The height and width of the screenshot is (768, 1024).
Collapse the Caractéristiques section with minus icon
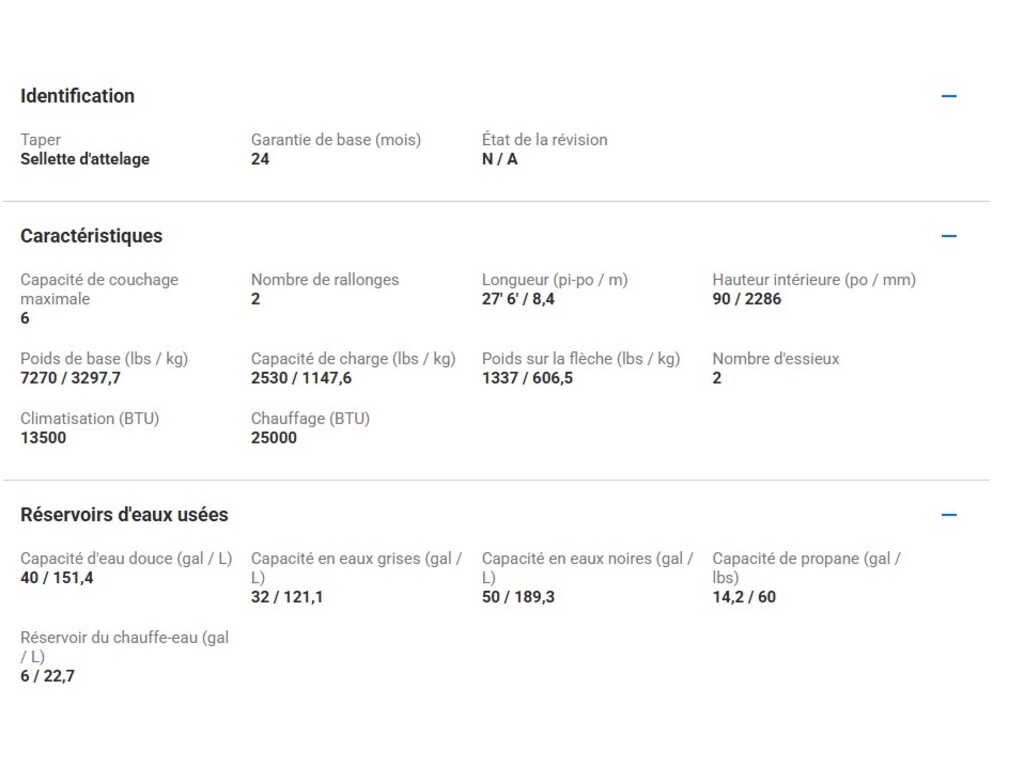coord(949,236)
